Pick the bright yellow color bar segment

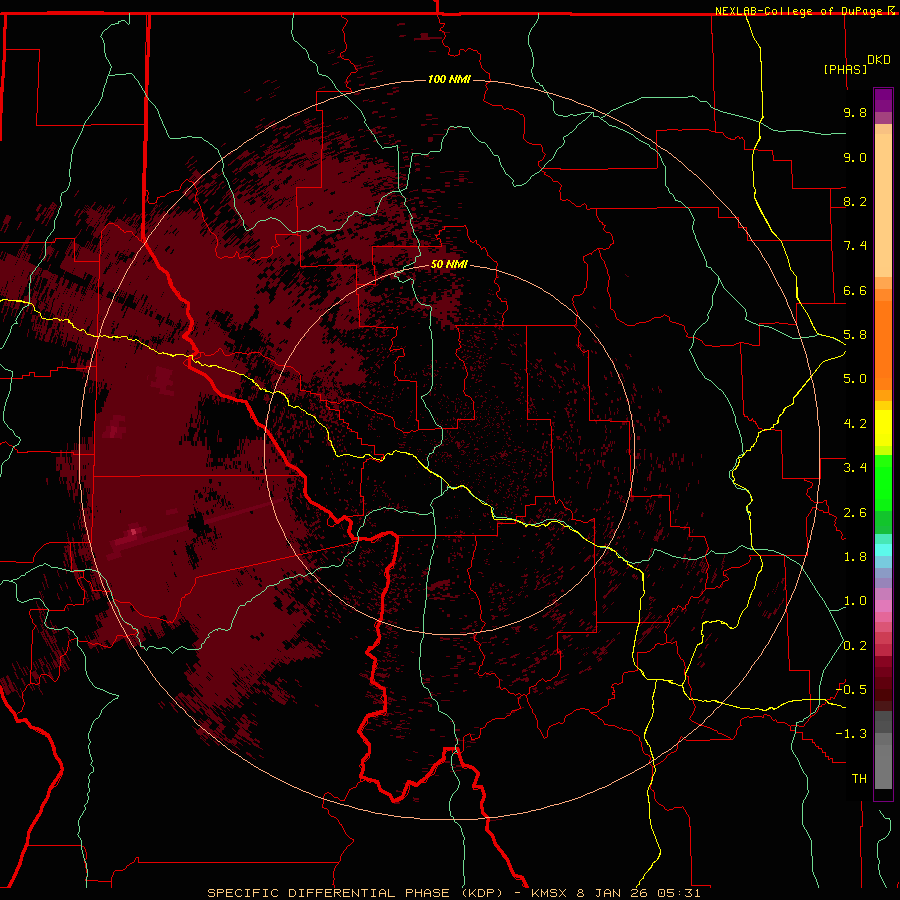(883, 428)
